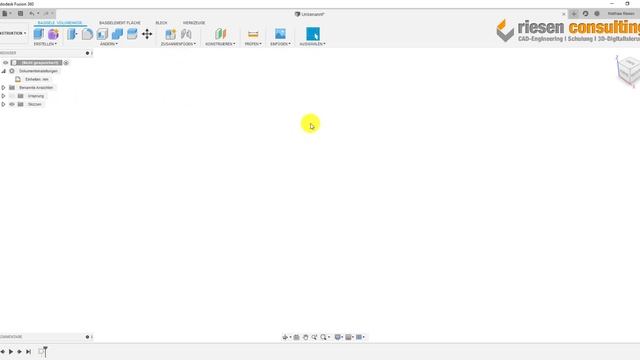The image size is (640, 360).
Task: Click the Look At icon in navigation bar
Action: tap(297, 337)
